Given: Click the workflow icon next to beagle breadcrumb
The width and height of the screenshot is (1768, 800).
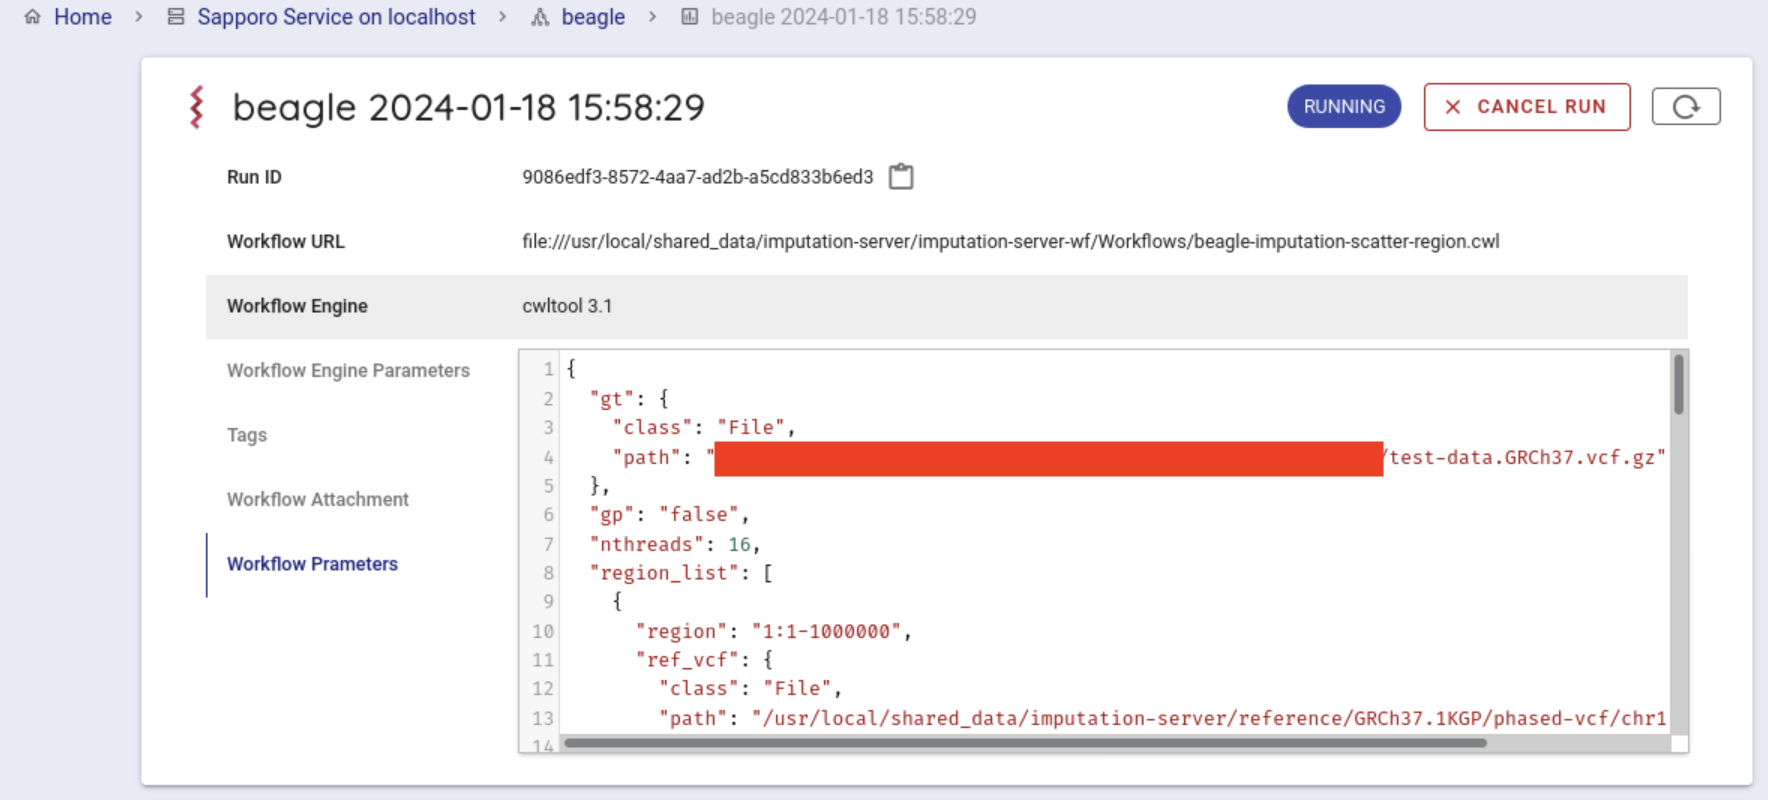Looking at the screenshot, I should pyautogui.click(x=540, y=17).
